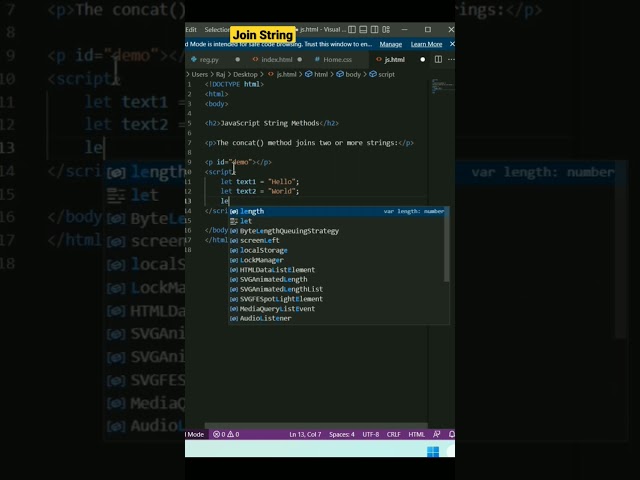Open Customize Layout icon in title bar
This screenshot has width=640, height=480.
(386, 29)
